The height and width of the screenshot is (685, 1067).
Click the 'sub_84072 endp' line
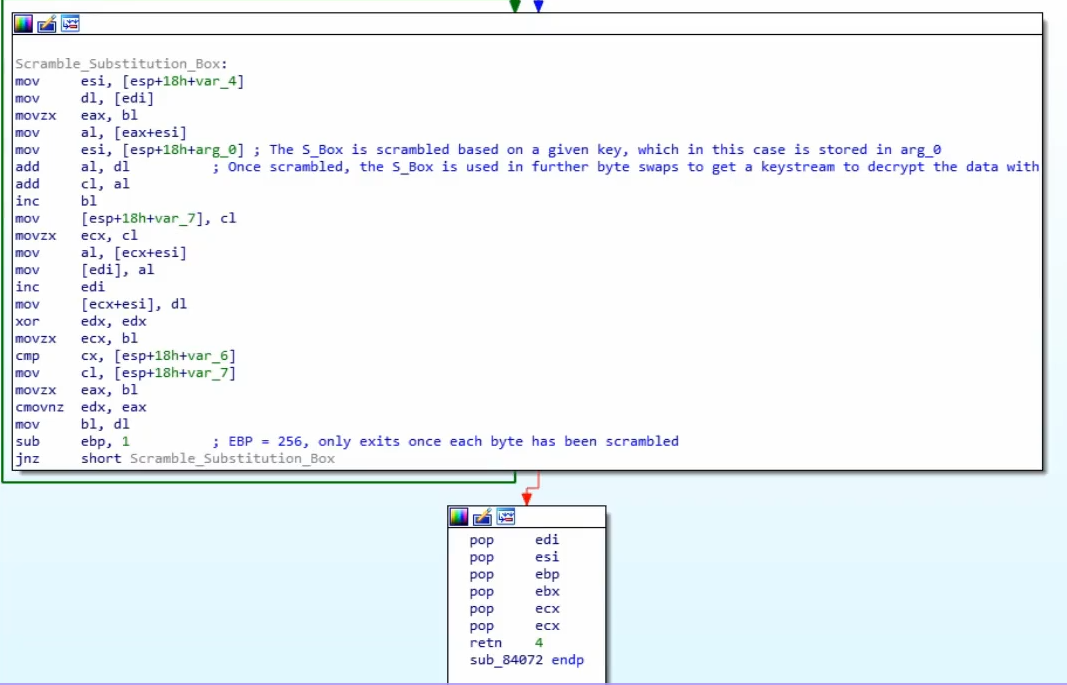[527, 660]
